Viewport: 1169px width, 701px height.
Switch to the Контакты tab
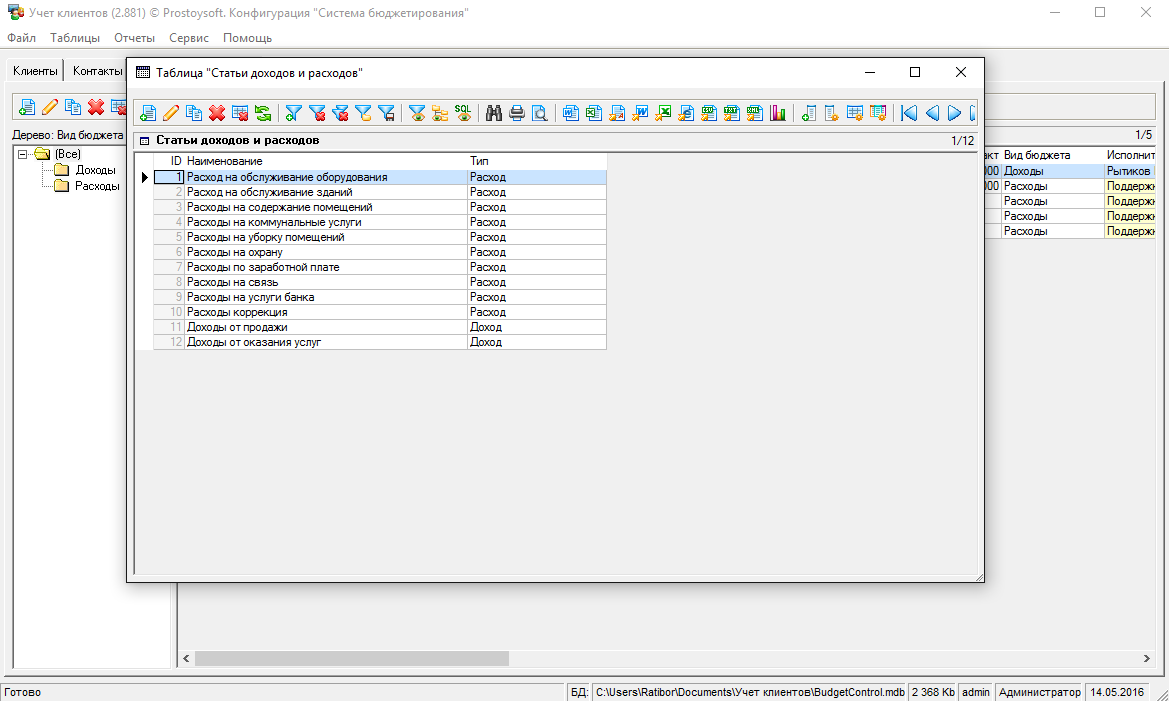click(x=97, y=71)
